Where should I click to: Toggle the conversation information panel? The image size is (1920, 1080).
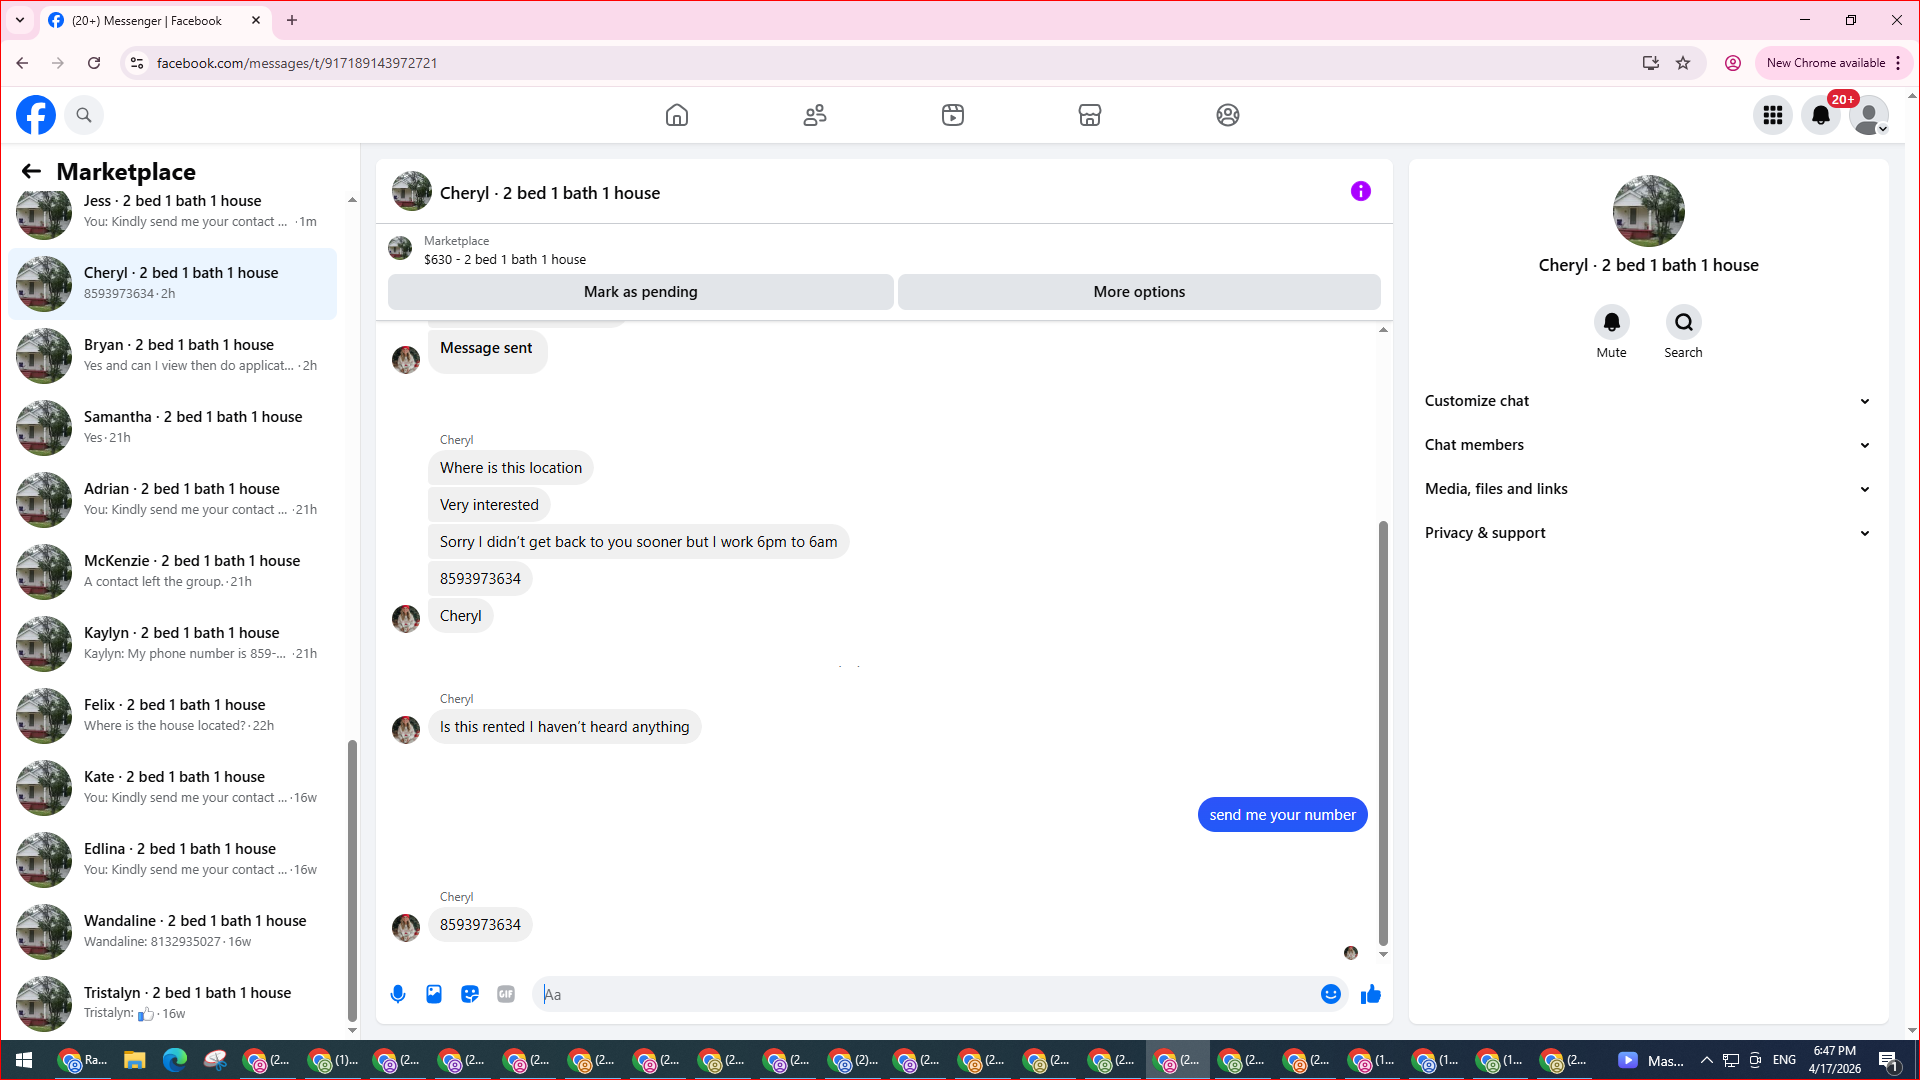click(x=1360, y=191)
